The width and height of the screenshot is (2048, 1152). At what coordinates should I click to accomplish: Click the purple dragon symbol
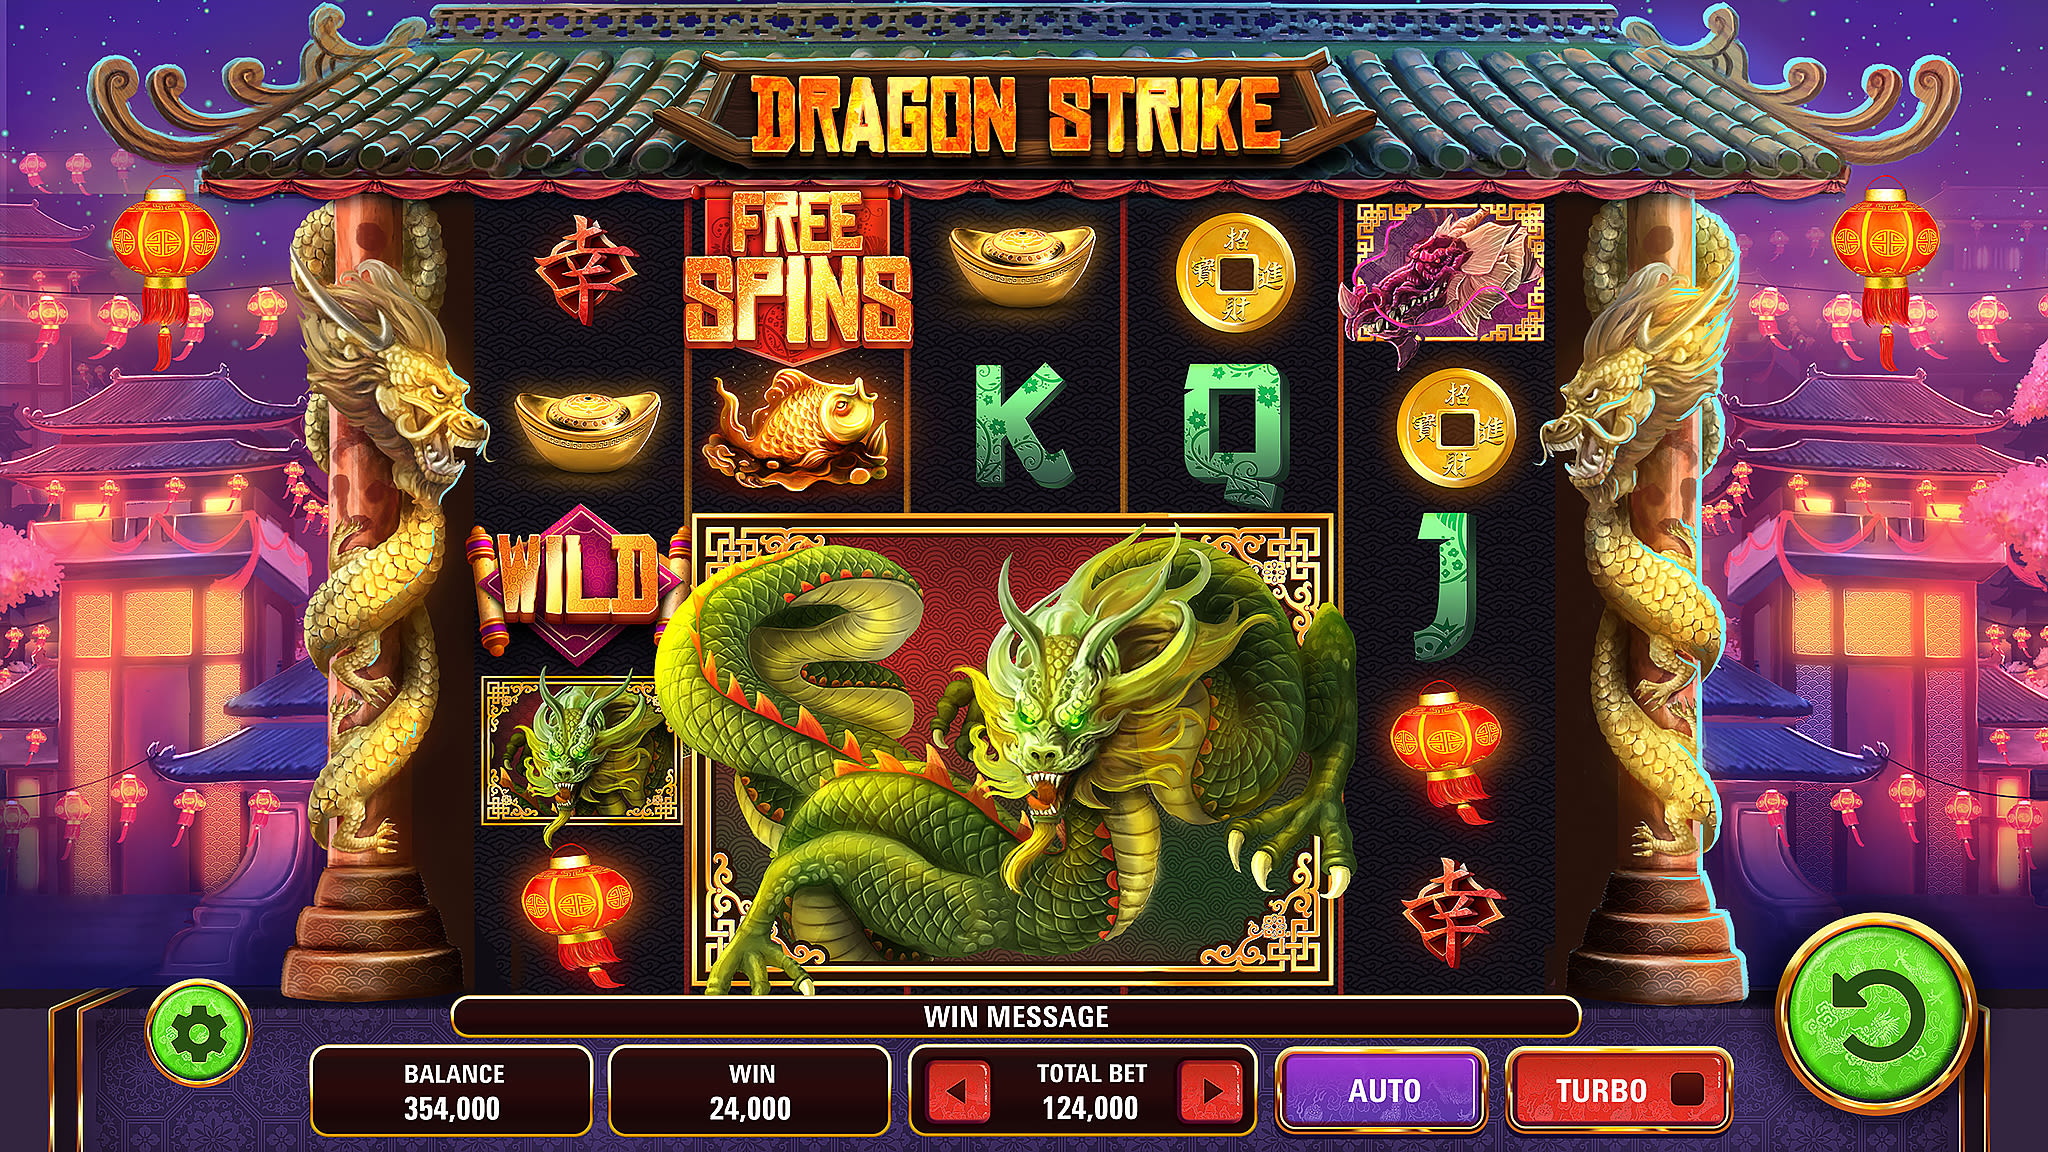(1440, 272)
